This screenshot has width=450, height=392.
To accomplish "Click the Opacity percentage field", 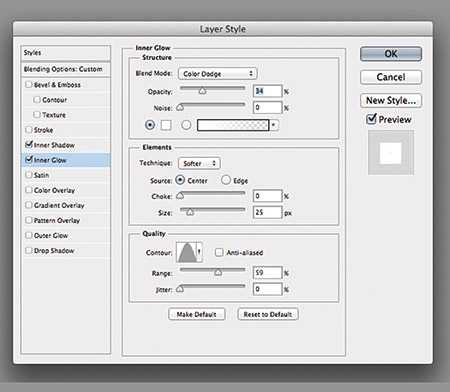I will click(x=268, y=91).
